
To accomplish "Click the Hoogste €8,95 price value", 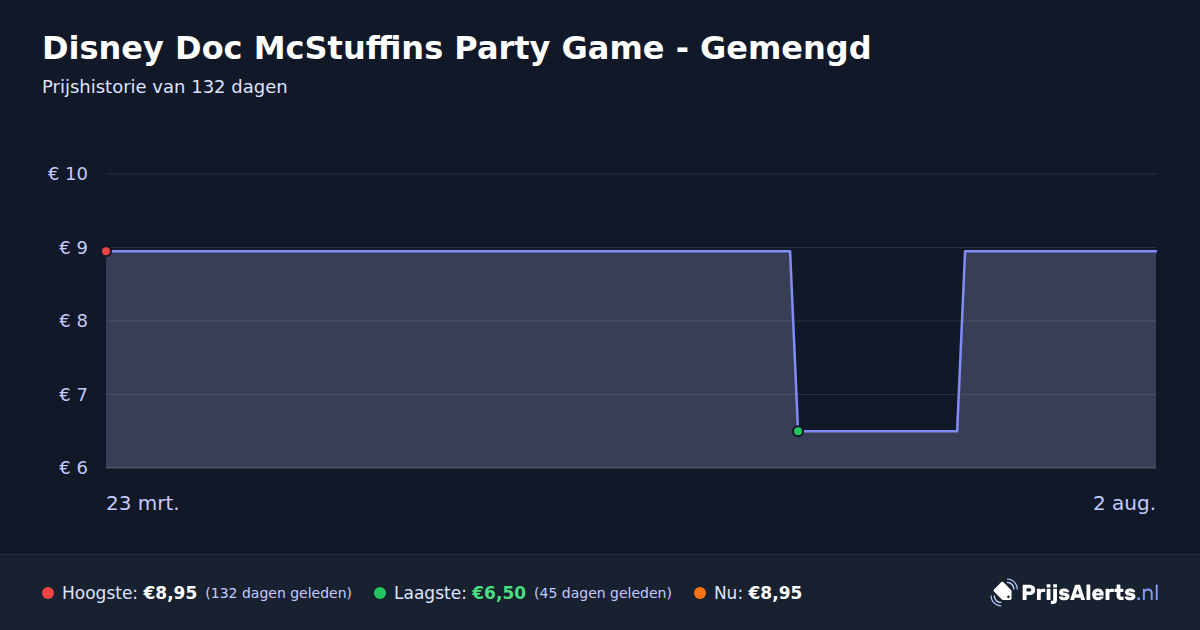I will click(x=170, y=593).
